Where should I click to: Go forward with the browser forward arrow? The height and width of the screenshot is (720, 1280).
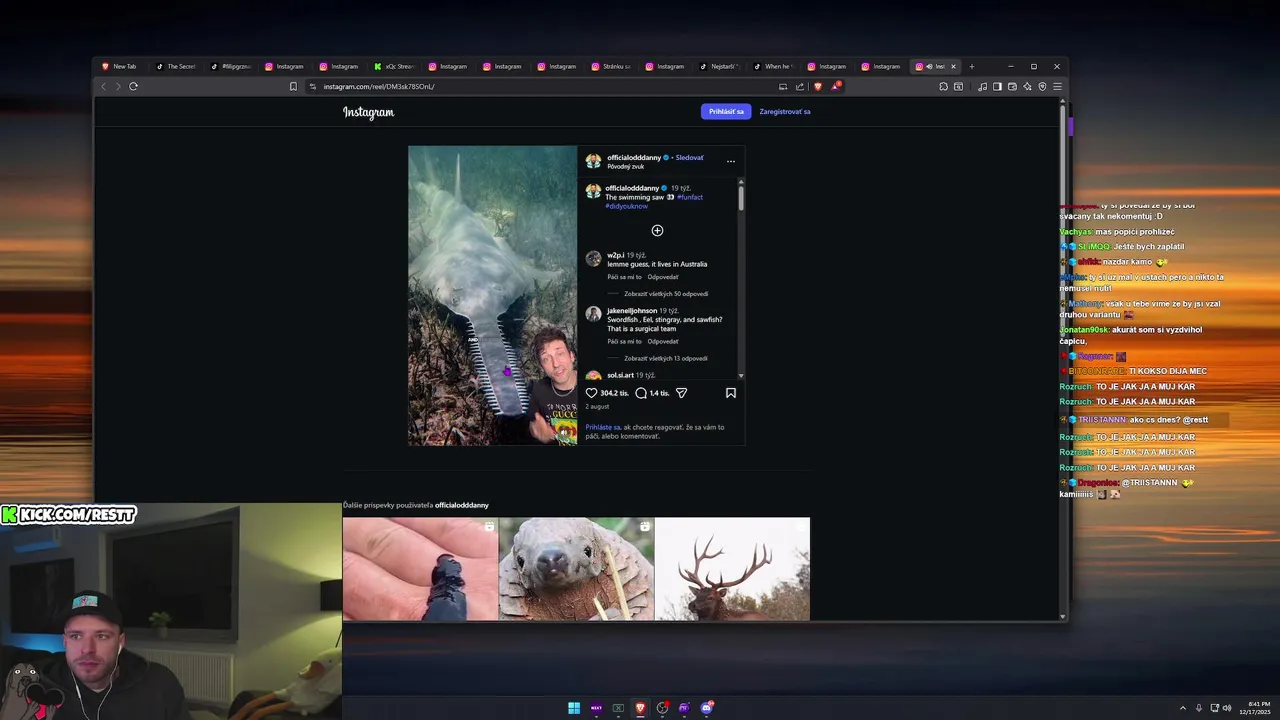(117, 86)
